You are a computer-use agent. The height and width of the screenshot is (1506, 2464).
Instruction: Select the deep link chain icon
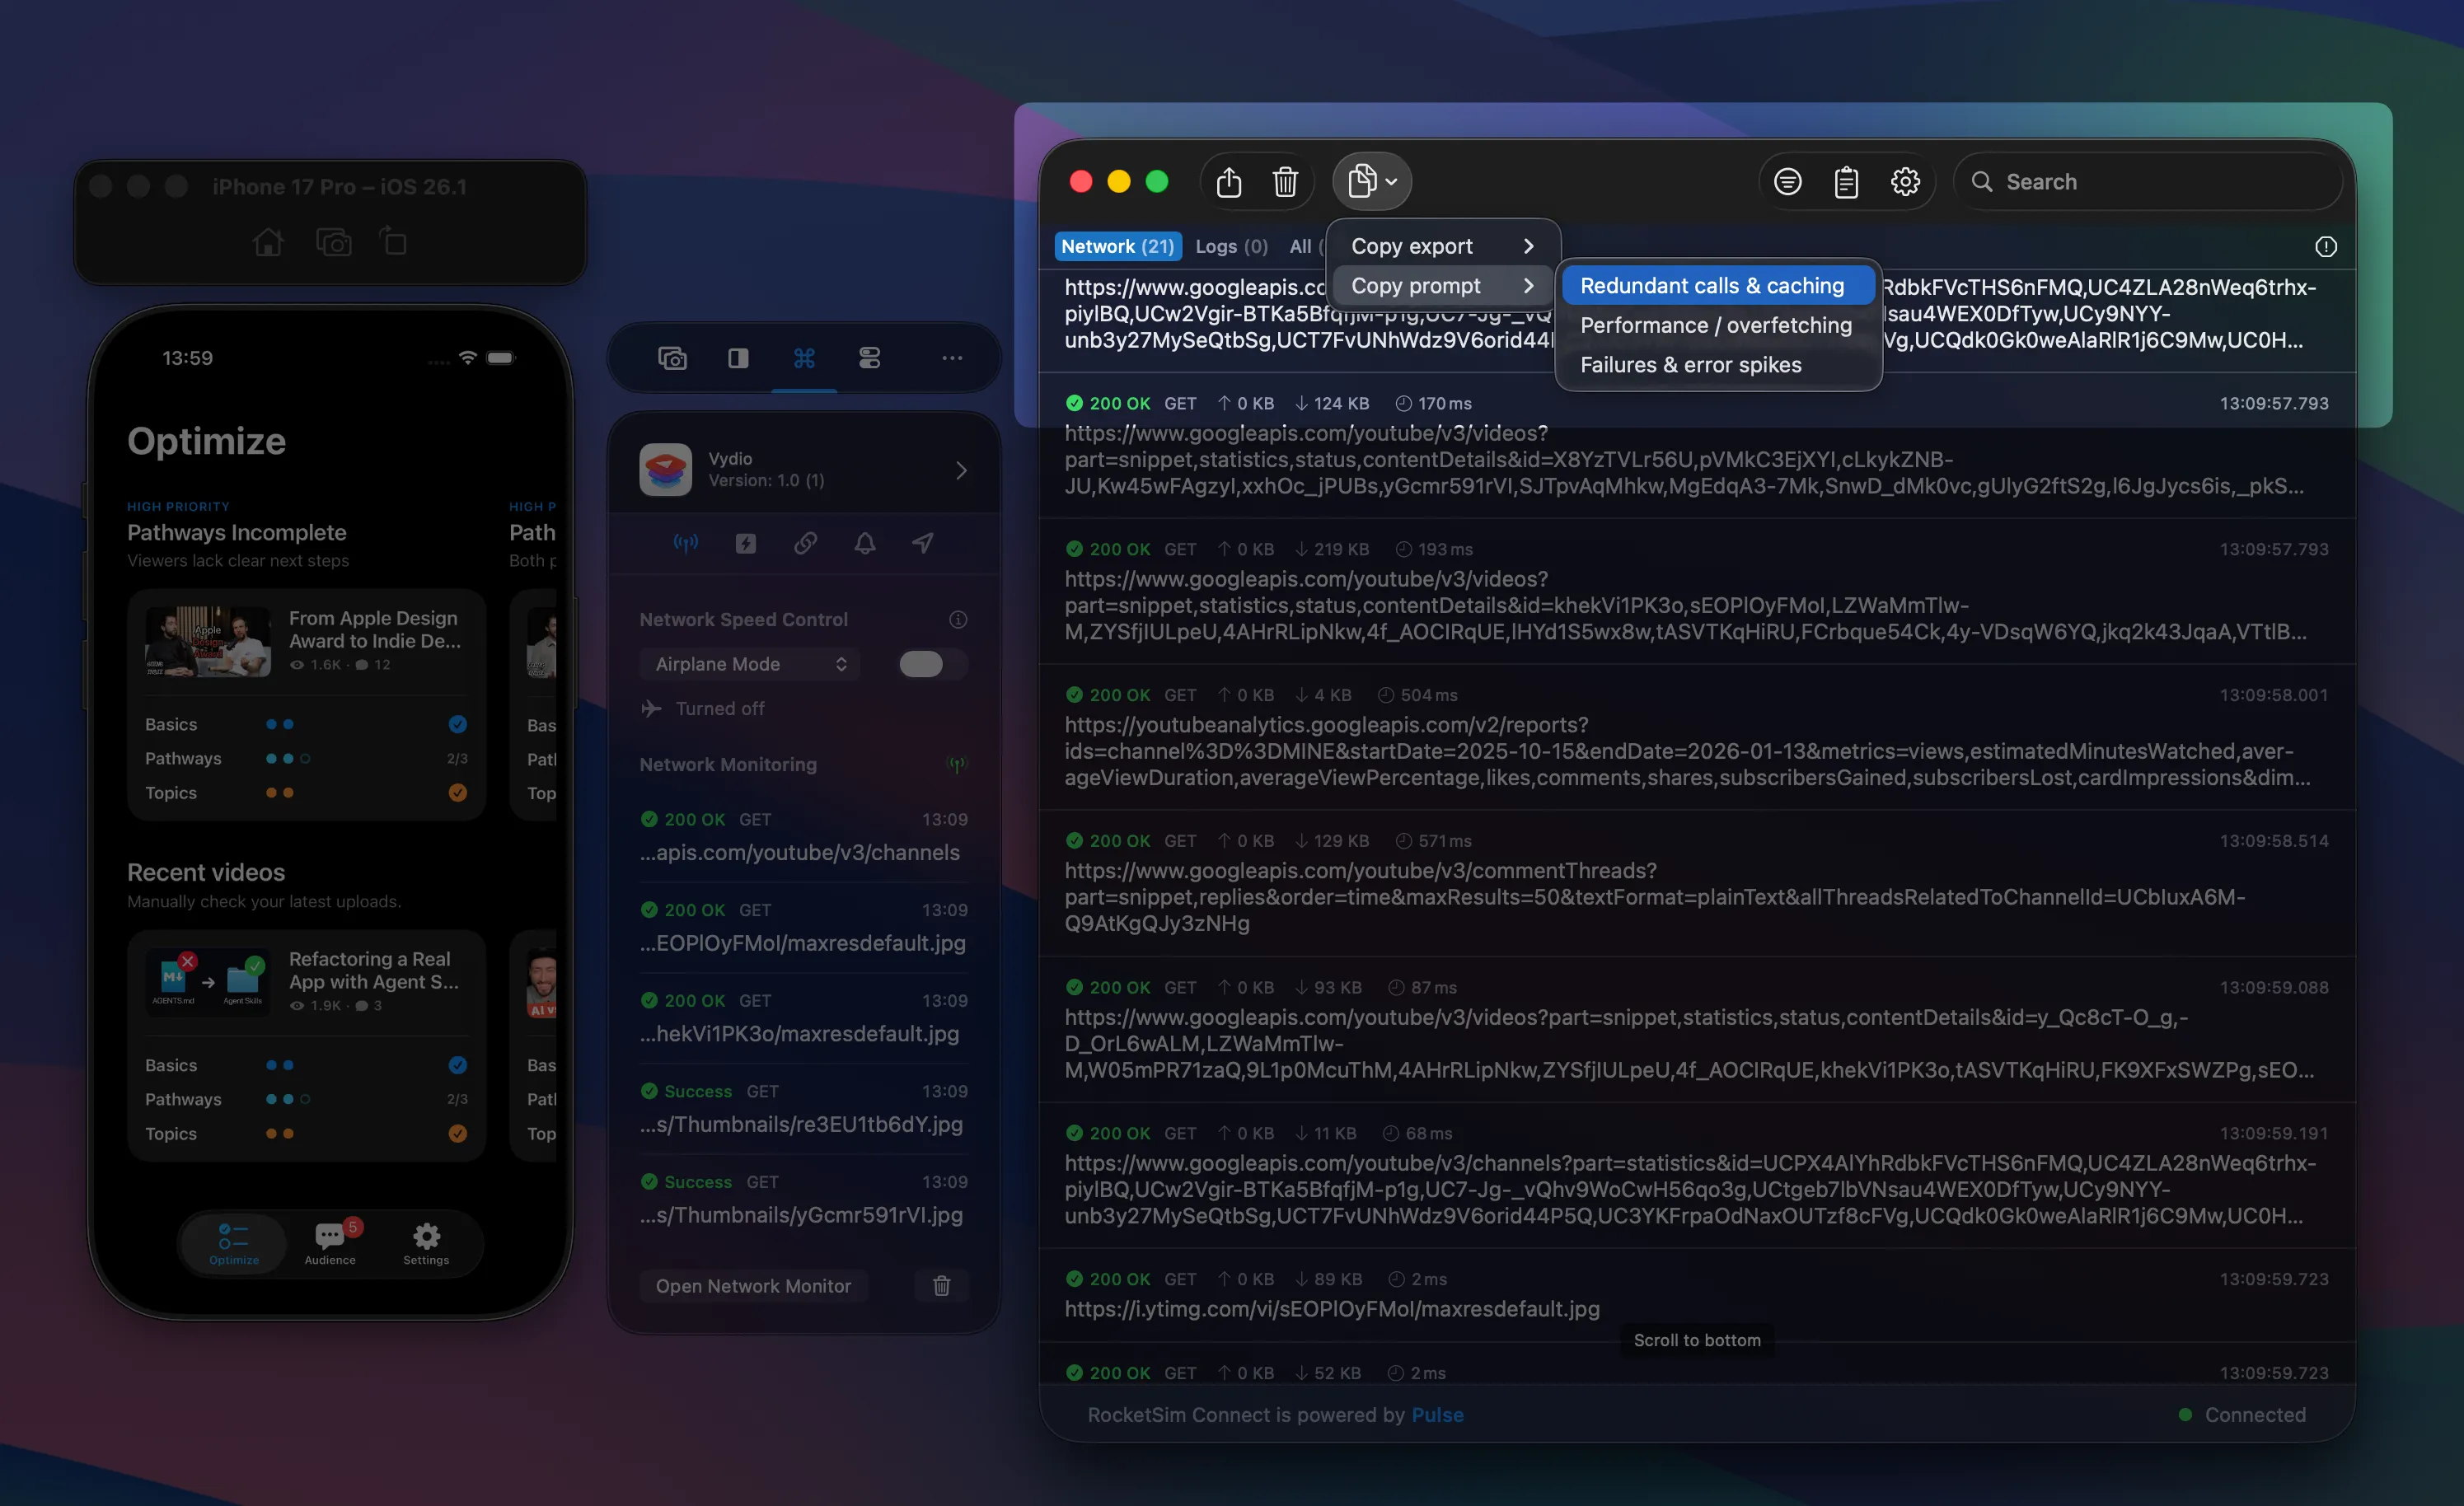(805, 543)
